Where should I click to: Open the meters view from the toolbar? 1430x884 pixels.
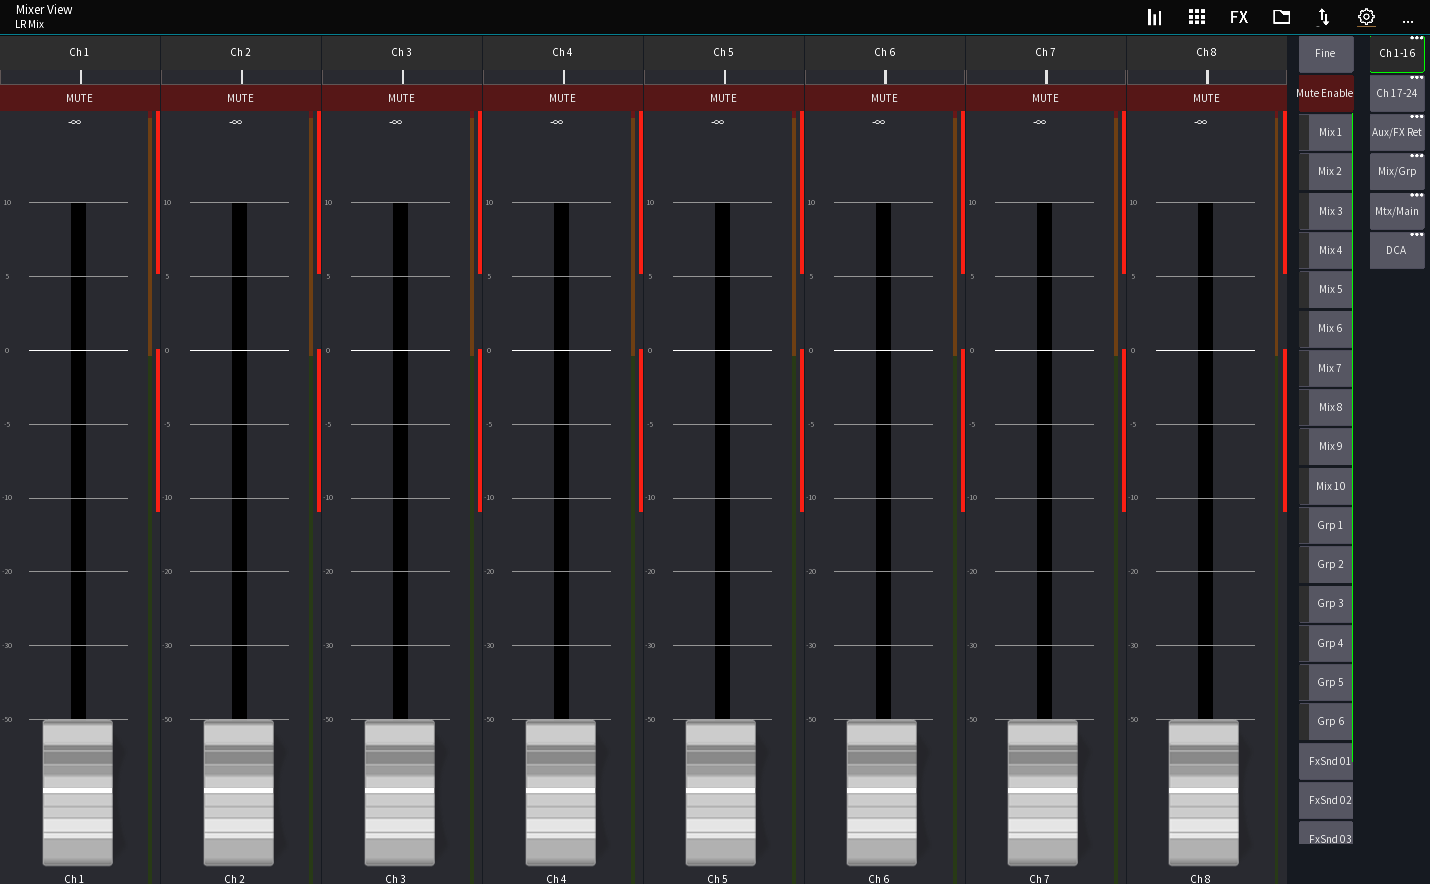1154,17
